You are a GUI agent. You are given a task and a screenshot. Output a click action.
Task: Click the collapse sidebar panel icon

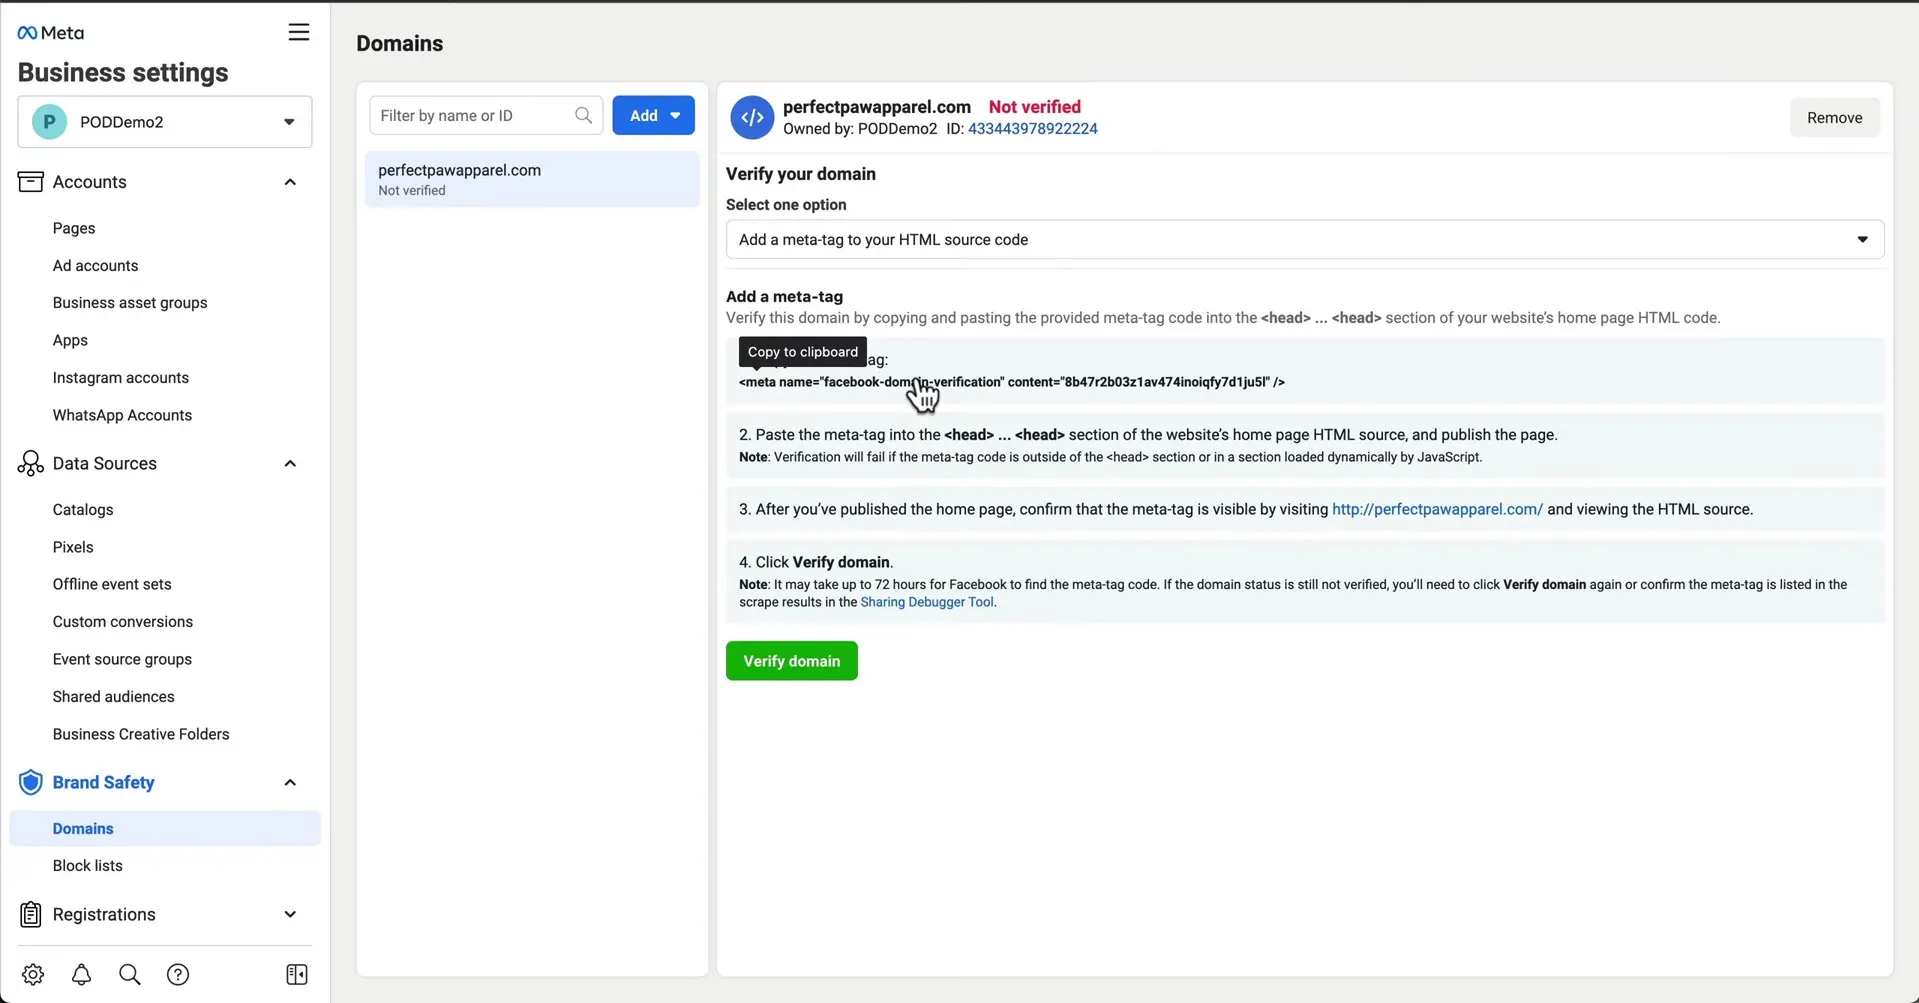coord(297,974)
